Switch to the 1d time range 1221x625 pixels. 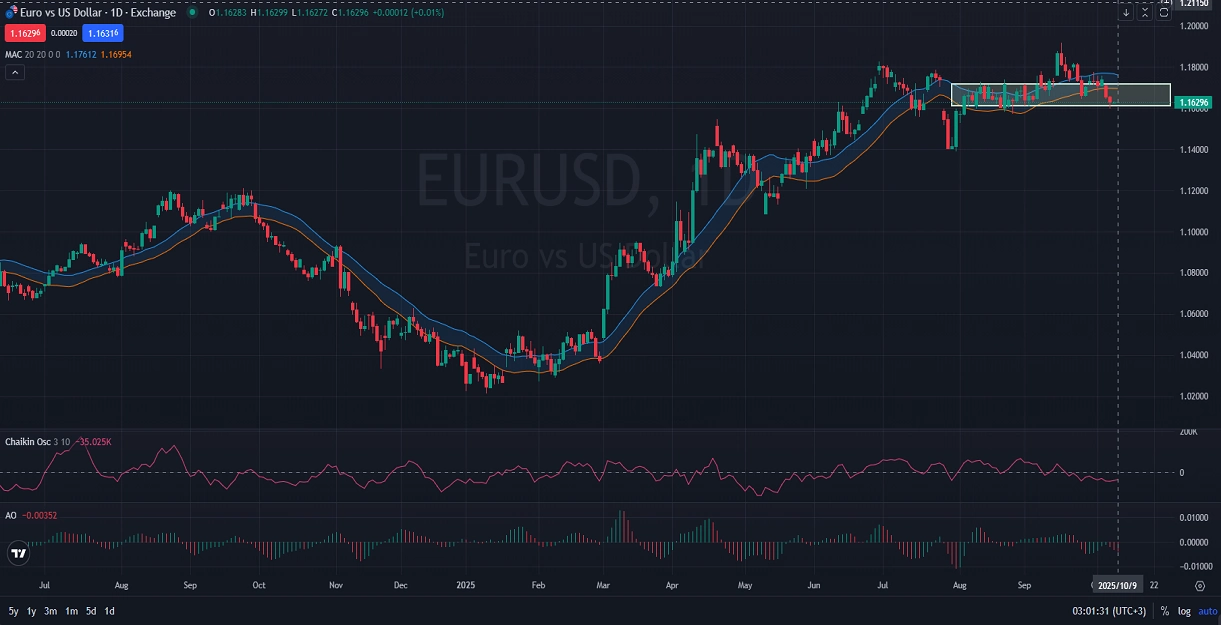109,610
